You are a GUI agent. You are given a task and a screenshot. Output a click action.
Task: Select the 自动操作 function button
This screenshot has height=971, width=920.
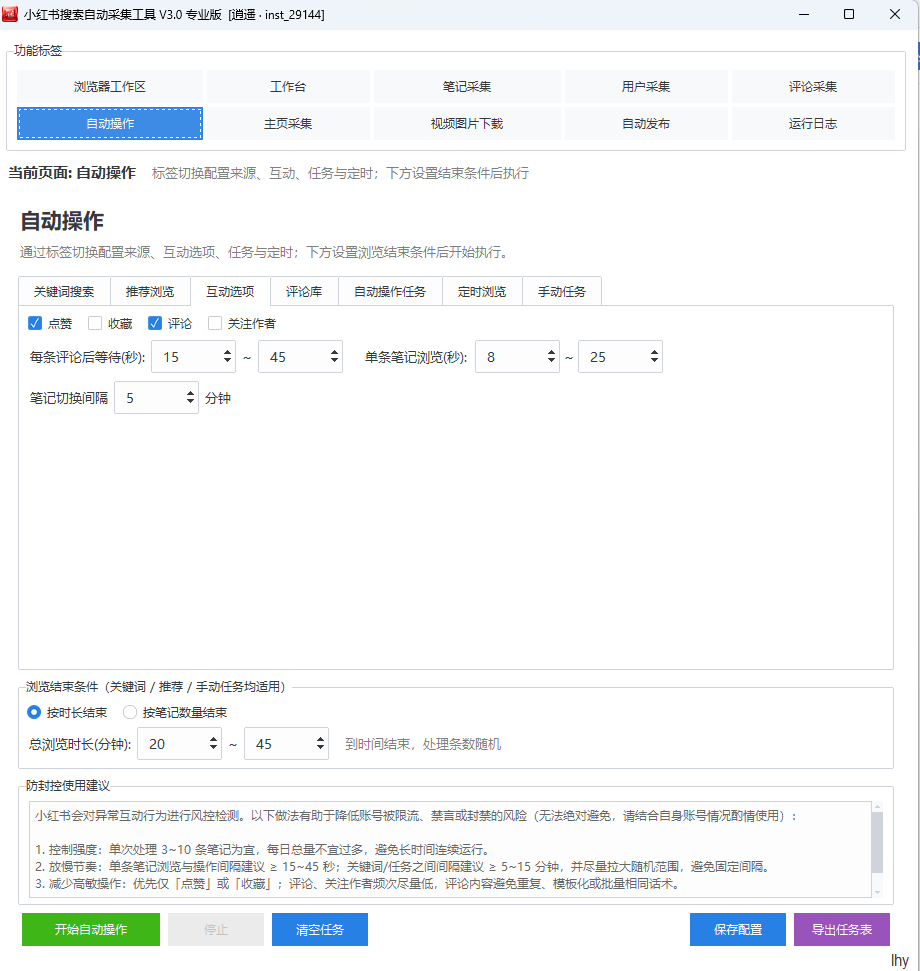pos(110,123)
